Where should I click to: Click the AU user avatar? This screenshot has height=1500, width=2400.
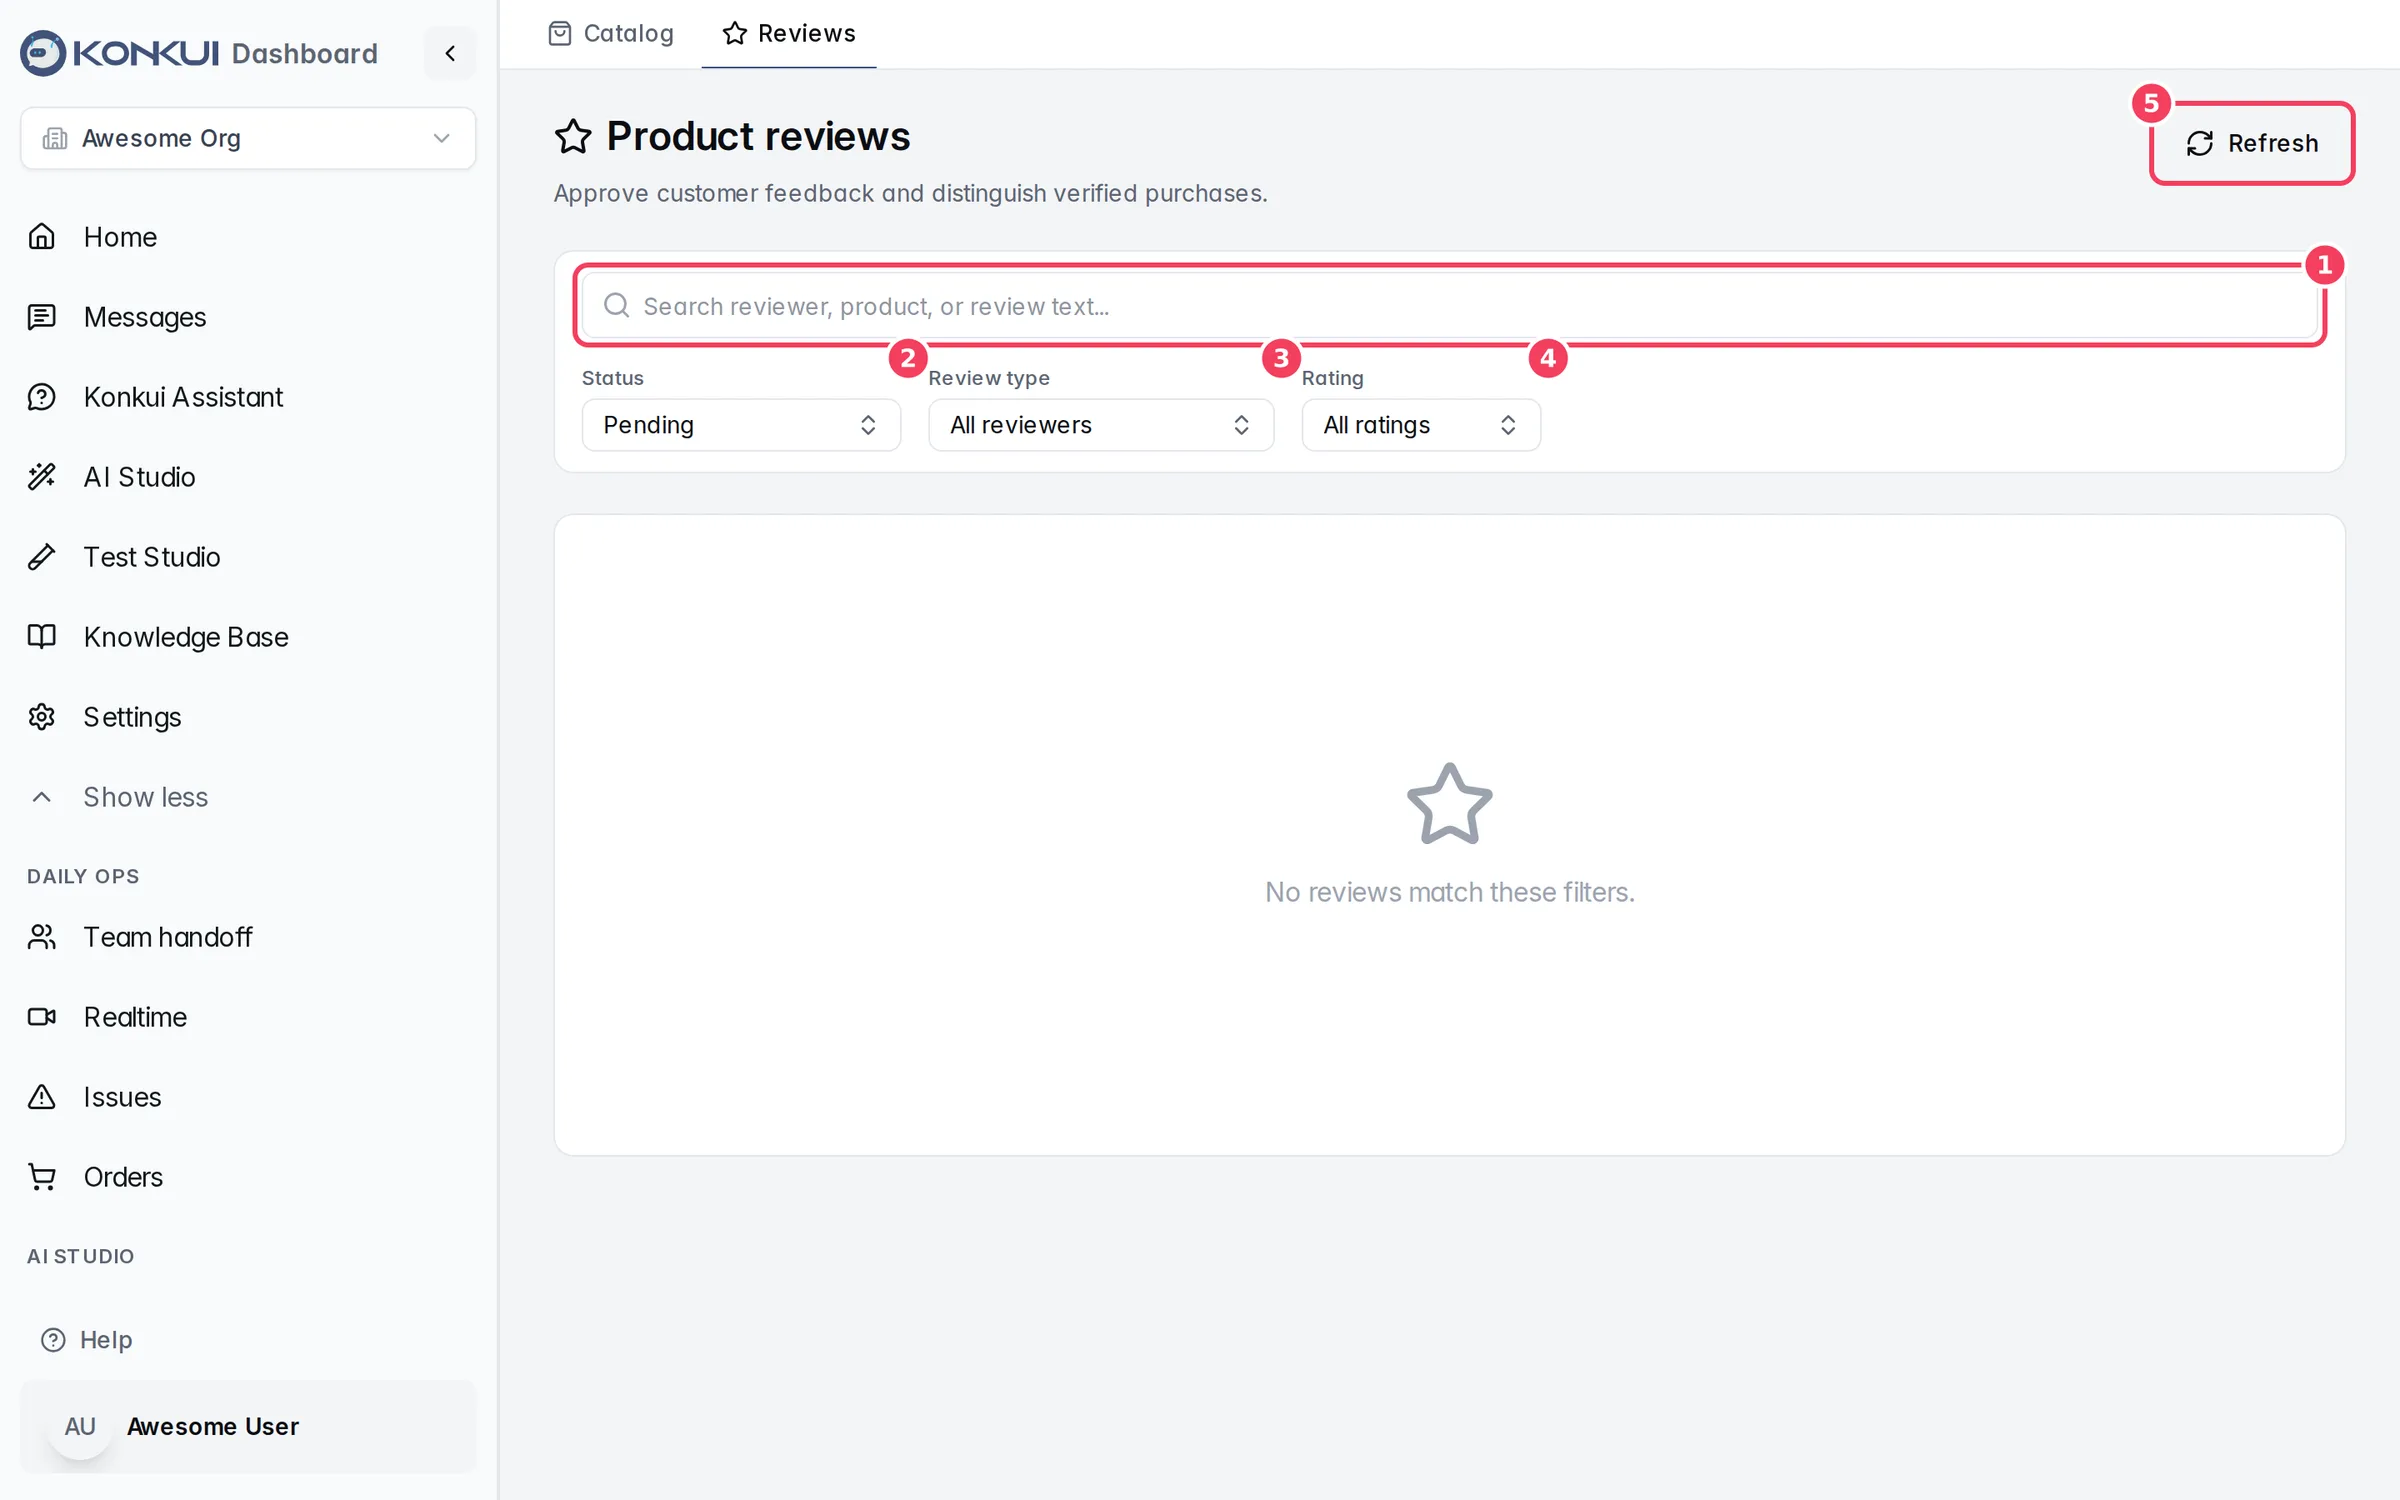pos(80,1427)
